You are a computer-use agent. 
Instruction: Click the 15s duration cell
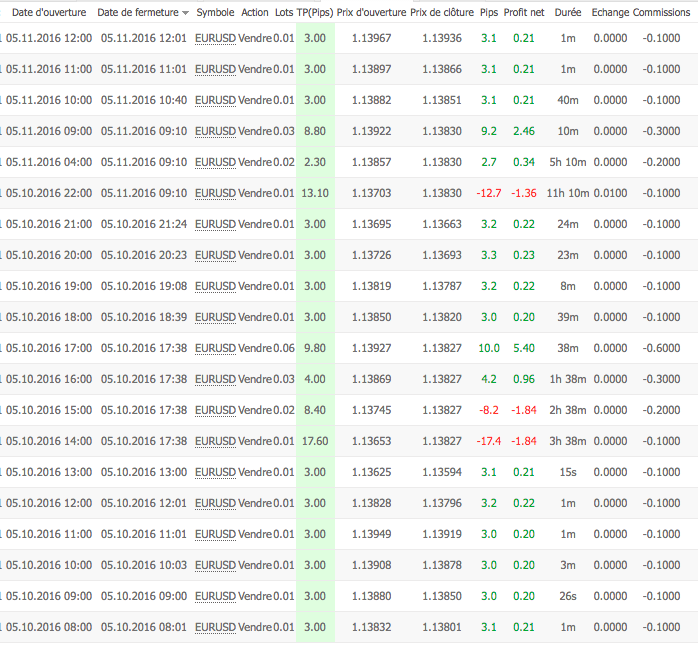click(568, 472)
